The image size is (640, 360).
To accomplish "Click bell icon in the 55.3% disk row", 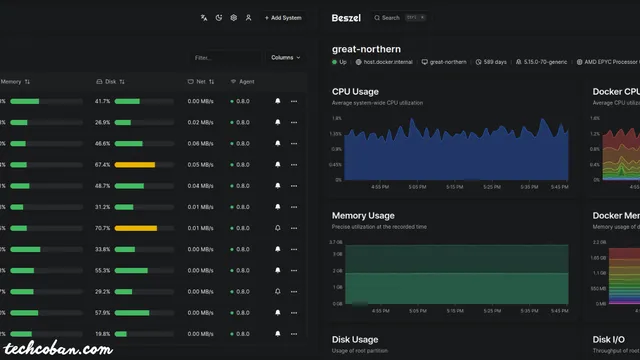I will tap(278, 270).
